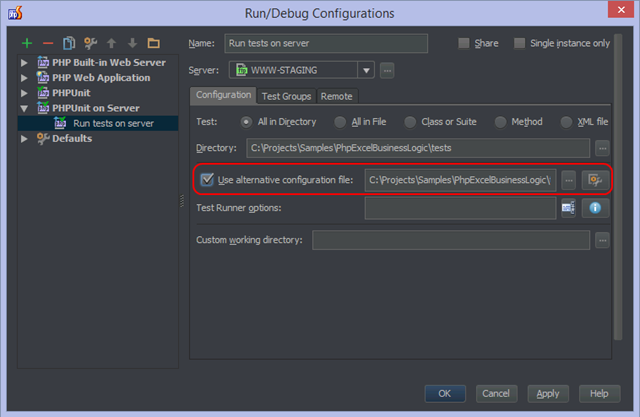Open the server browse button beside WWW-STAGING
Viewport: 640px width, 417px height.
pyautogui.click(x=387, y=71)
